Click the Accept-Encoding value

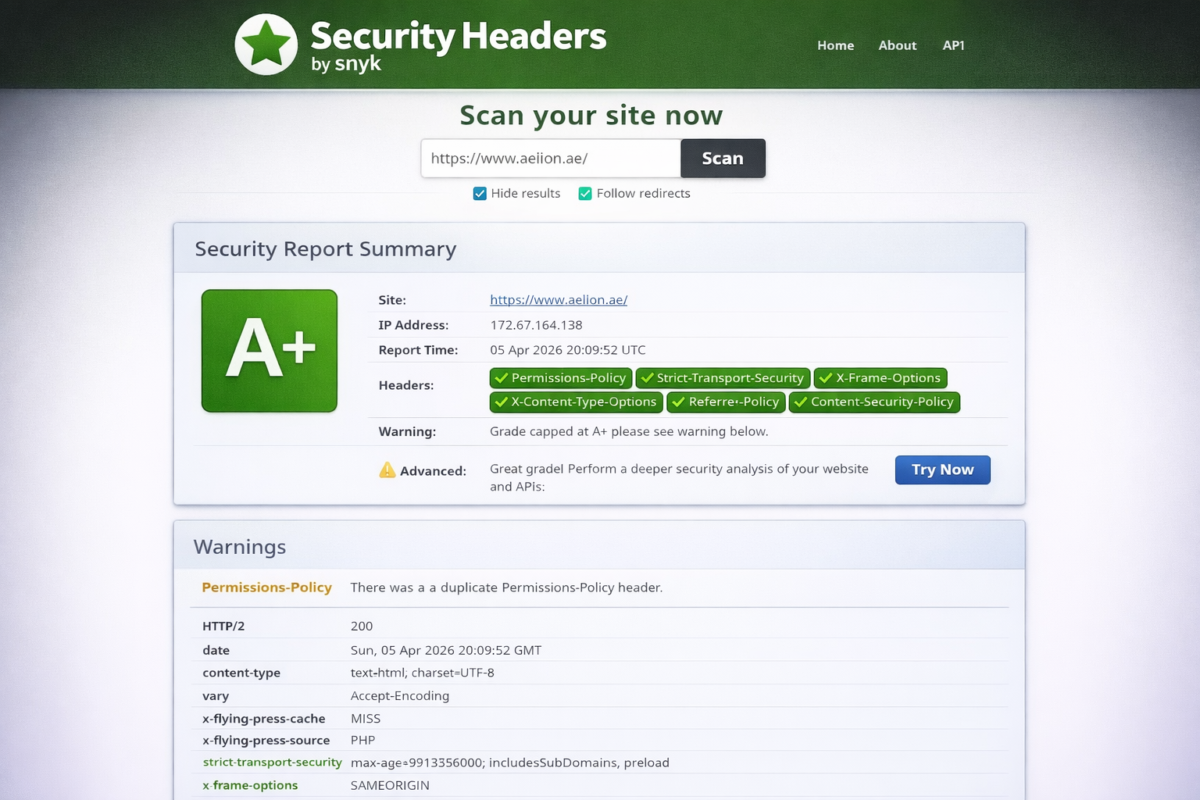400,695
